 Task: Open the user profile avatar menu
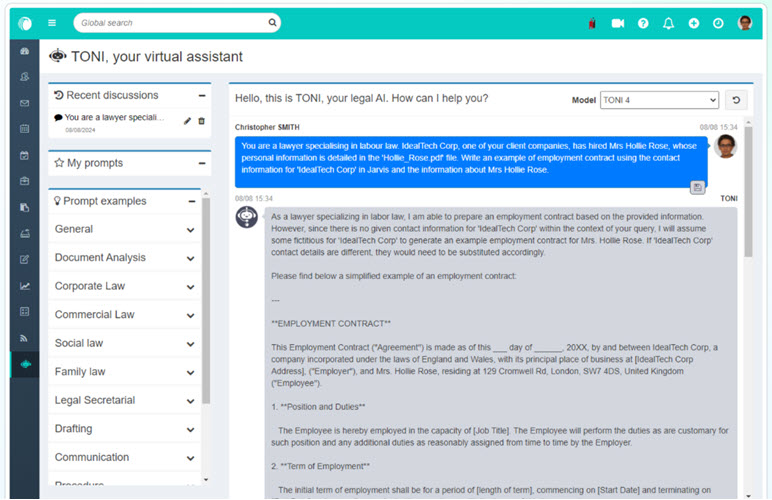click(744, 23)
